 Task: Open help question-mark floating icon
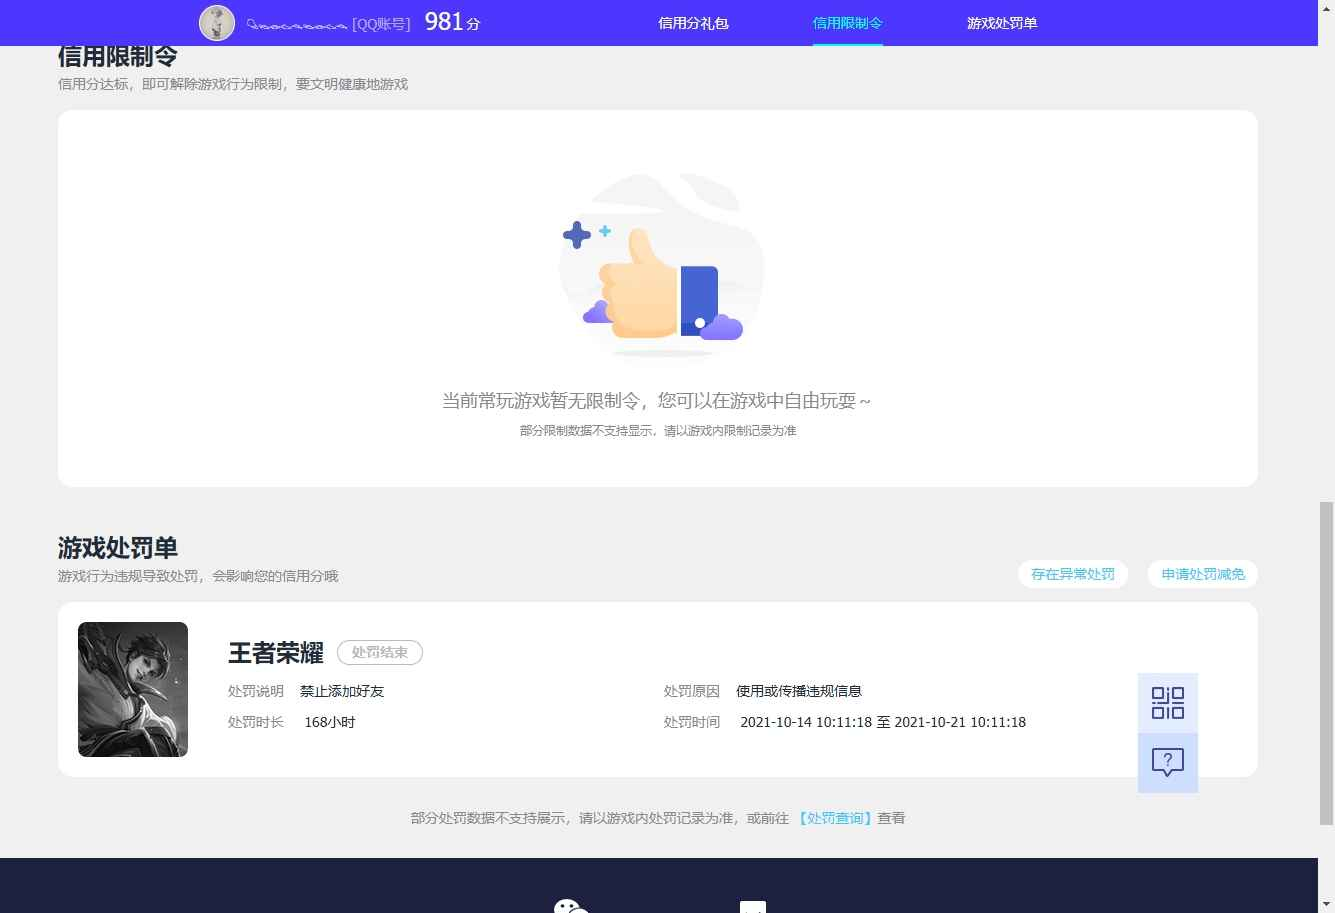[1167, 762]
